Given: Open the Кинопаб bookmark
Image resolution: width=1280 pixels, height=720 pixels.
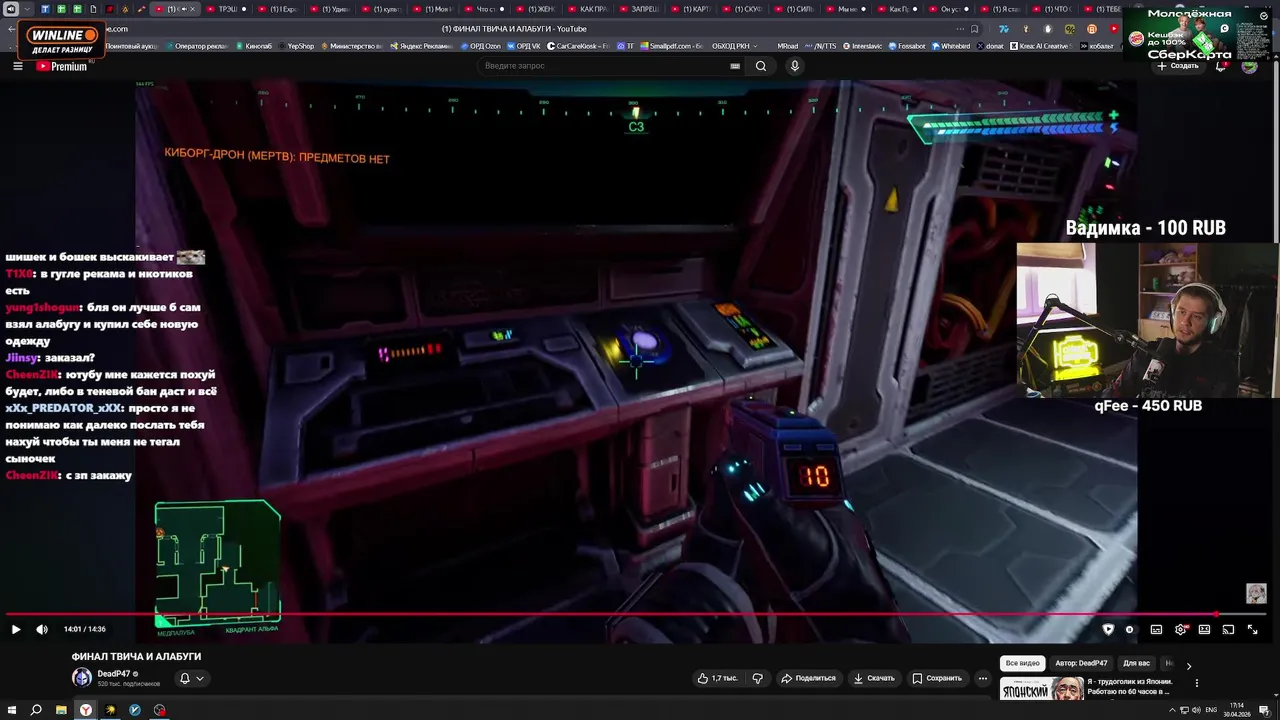Looking at the screenshot, I should 252,46.
